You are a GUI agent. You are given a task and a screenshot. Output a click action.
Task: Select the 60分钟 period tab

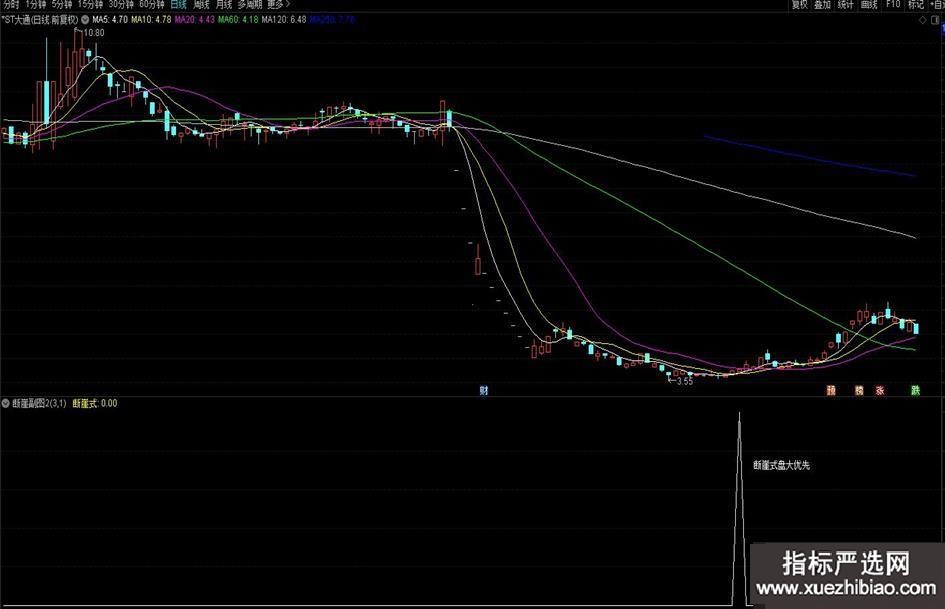[152, 4]
